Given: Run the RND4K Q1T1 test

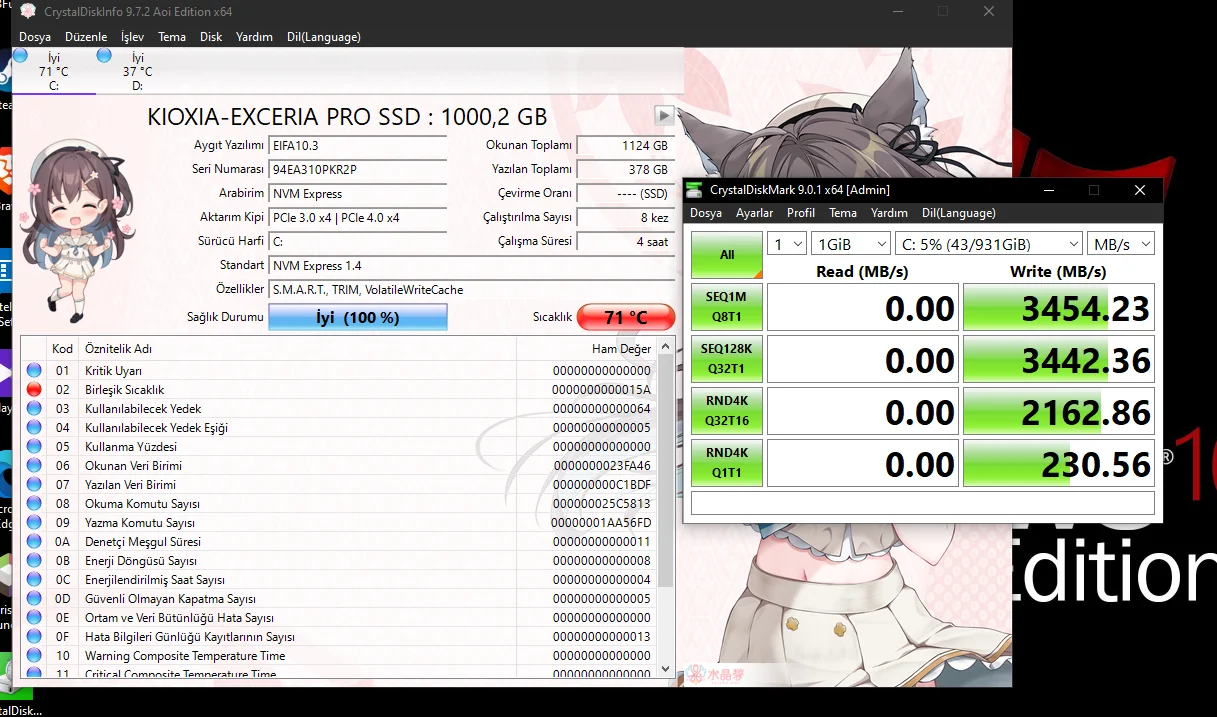Looking at the screenshot, I should pos(727,463).
